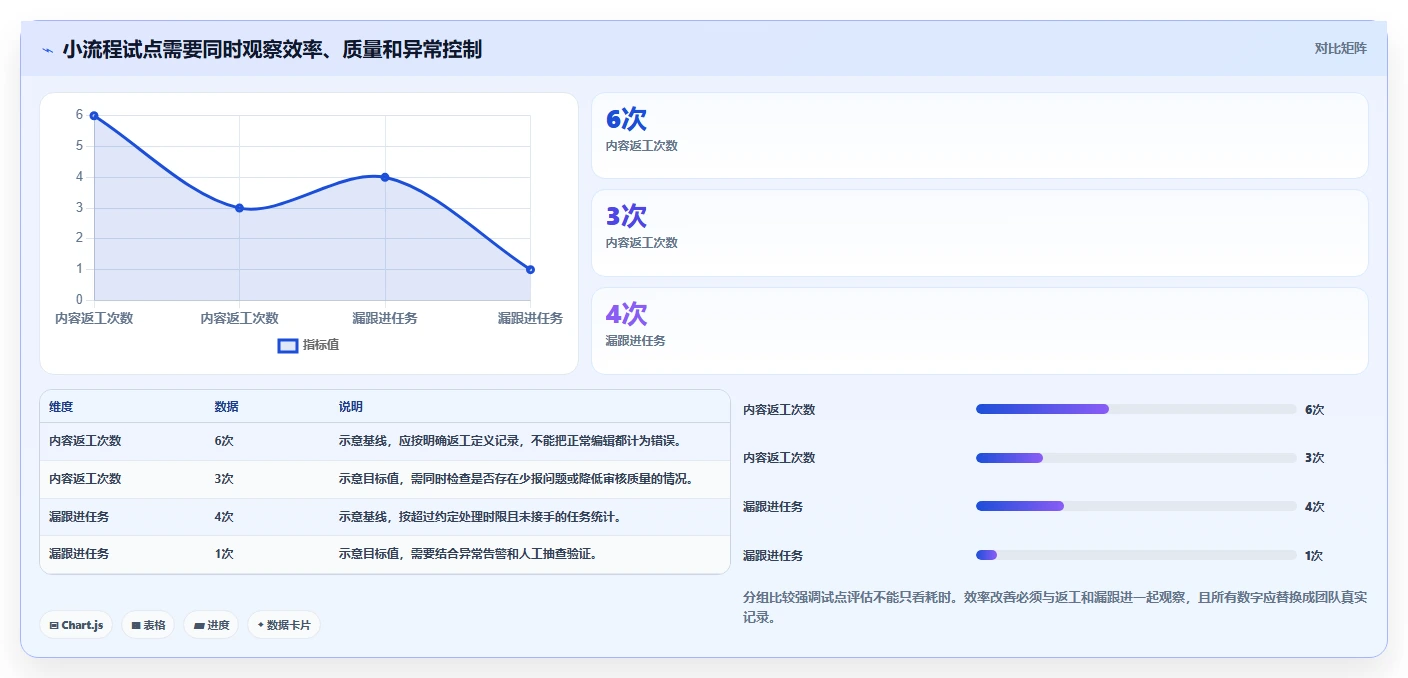The width and height of the screenshot is (1408, 678).
Task: Click the chart data point at value 1
Action: (x=530, y=269)
